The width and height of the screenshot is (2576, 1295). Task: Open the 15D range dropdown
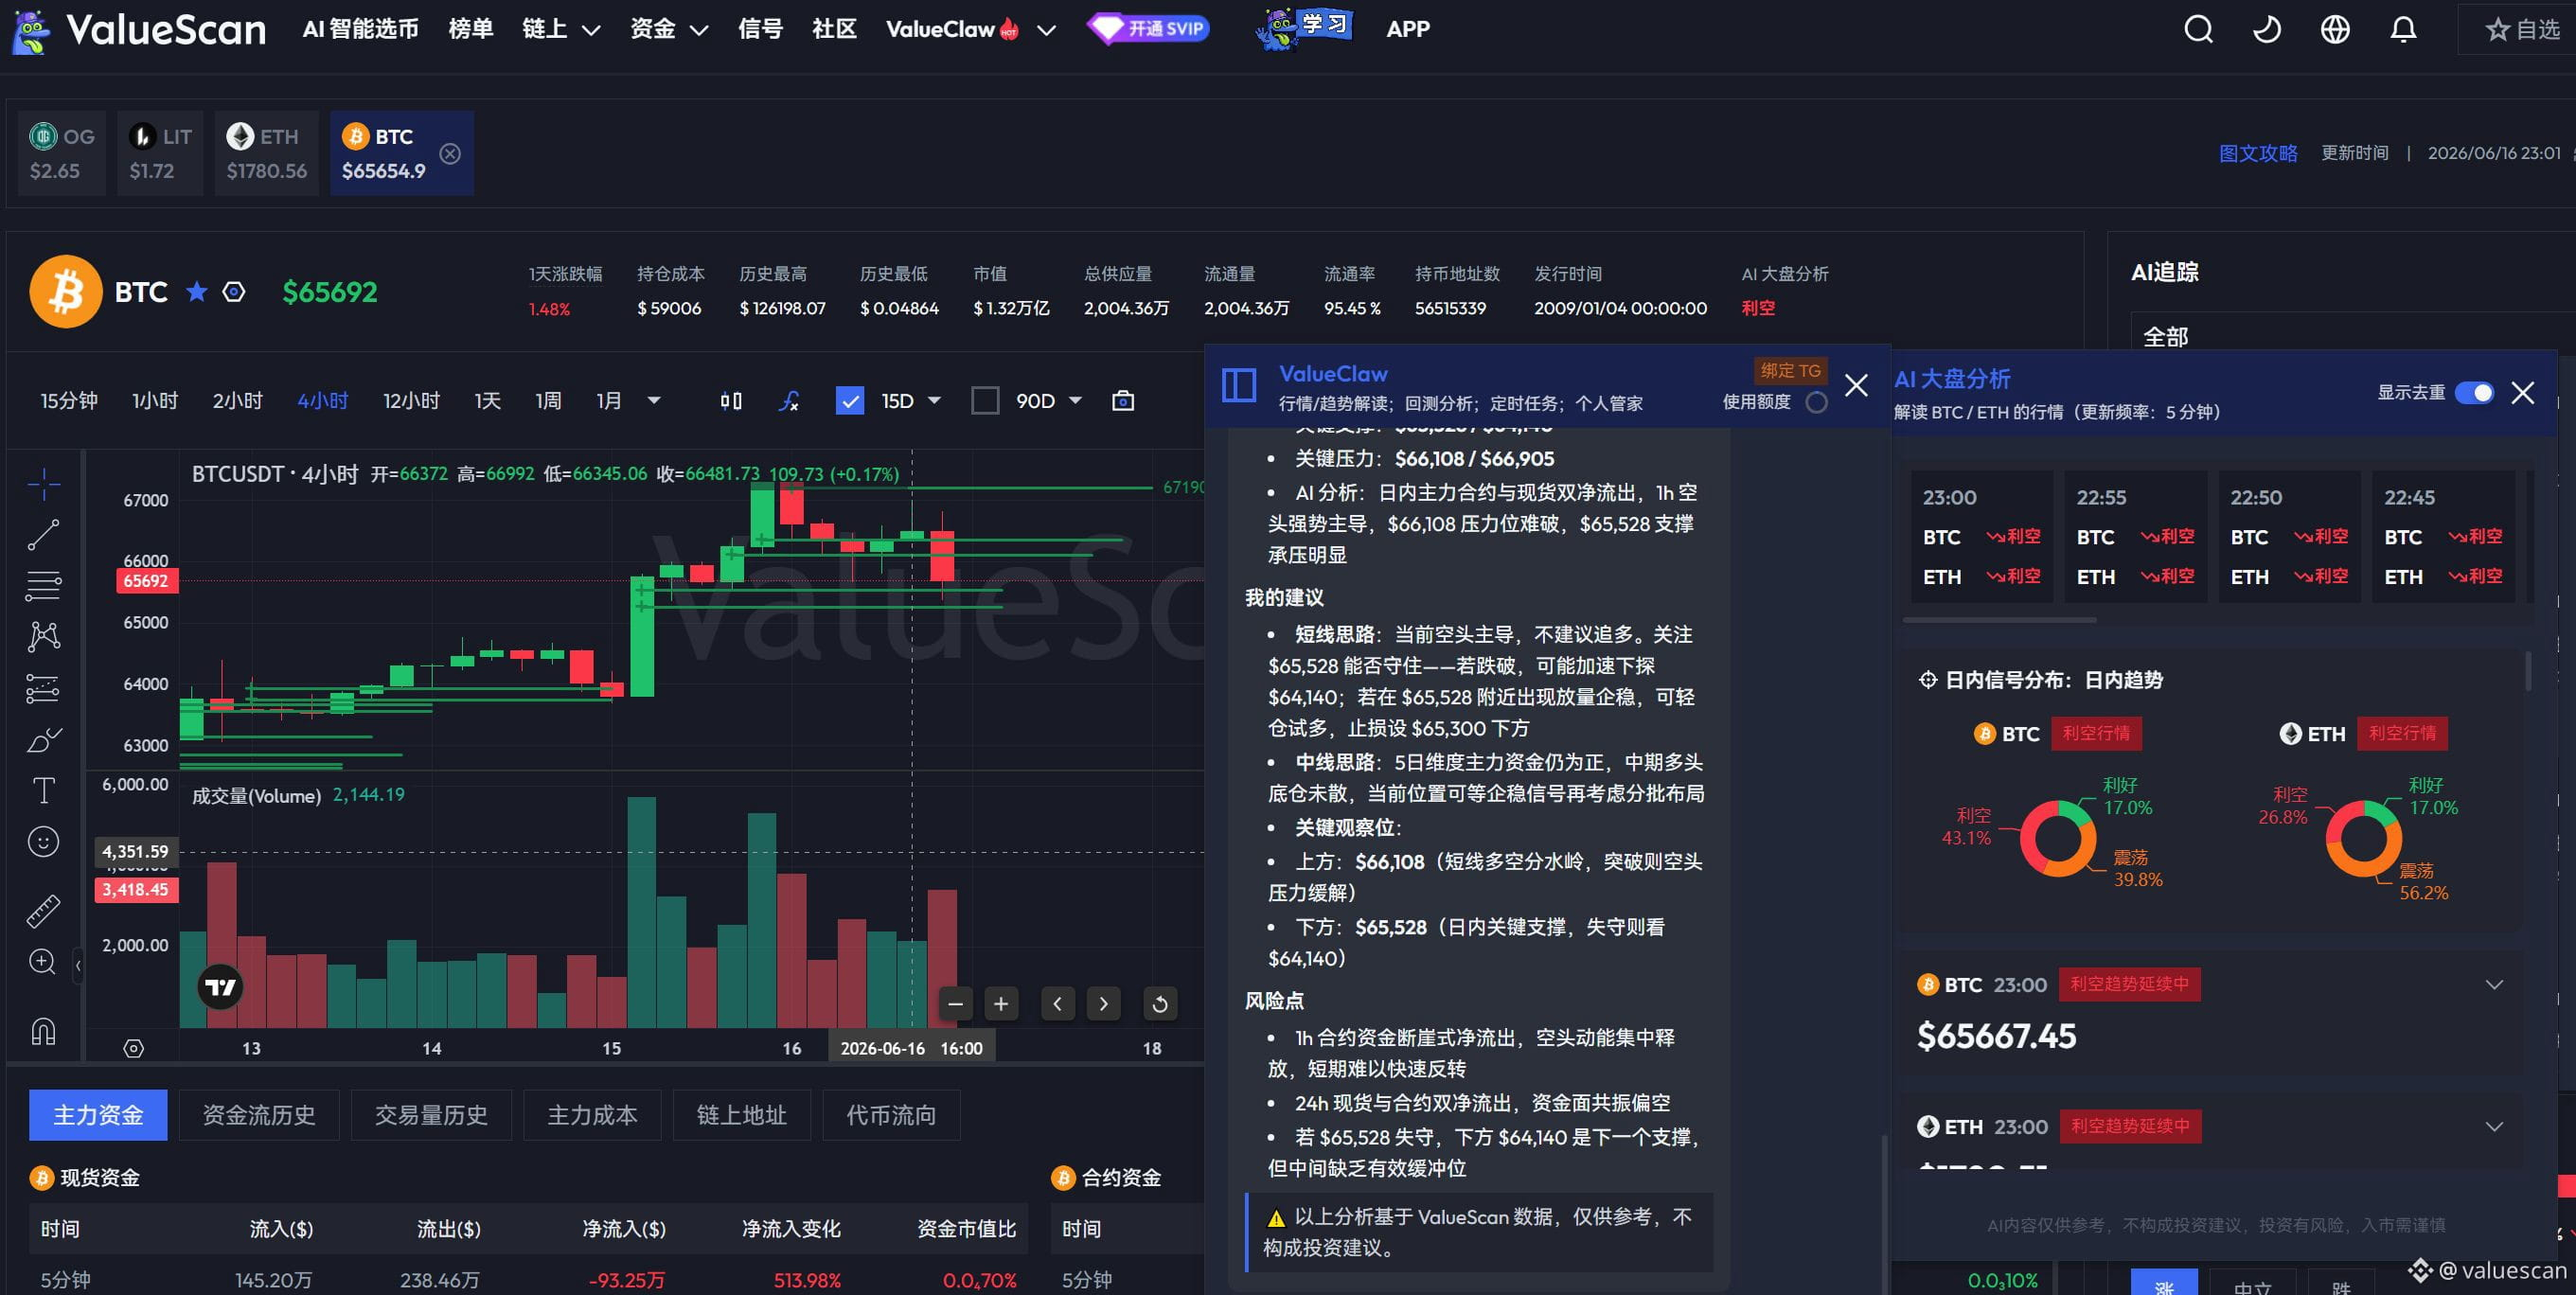point(935,401)
